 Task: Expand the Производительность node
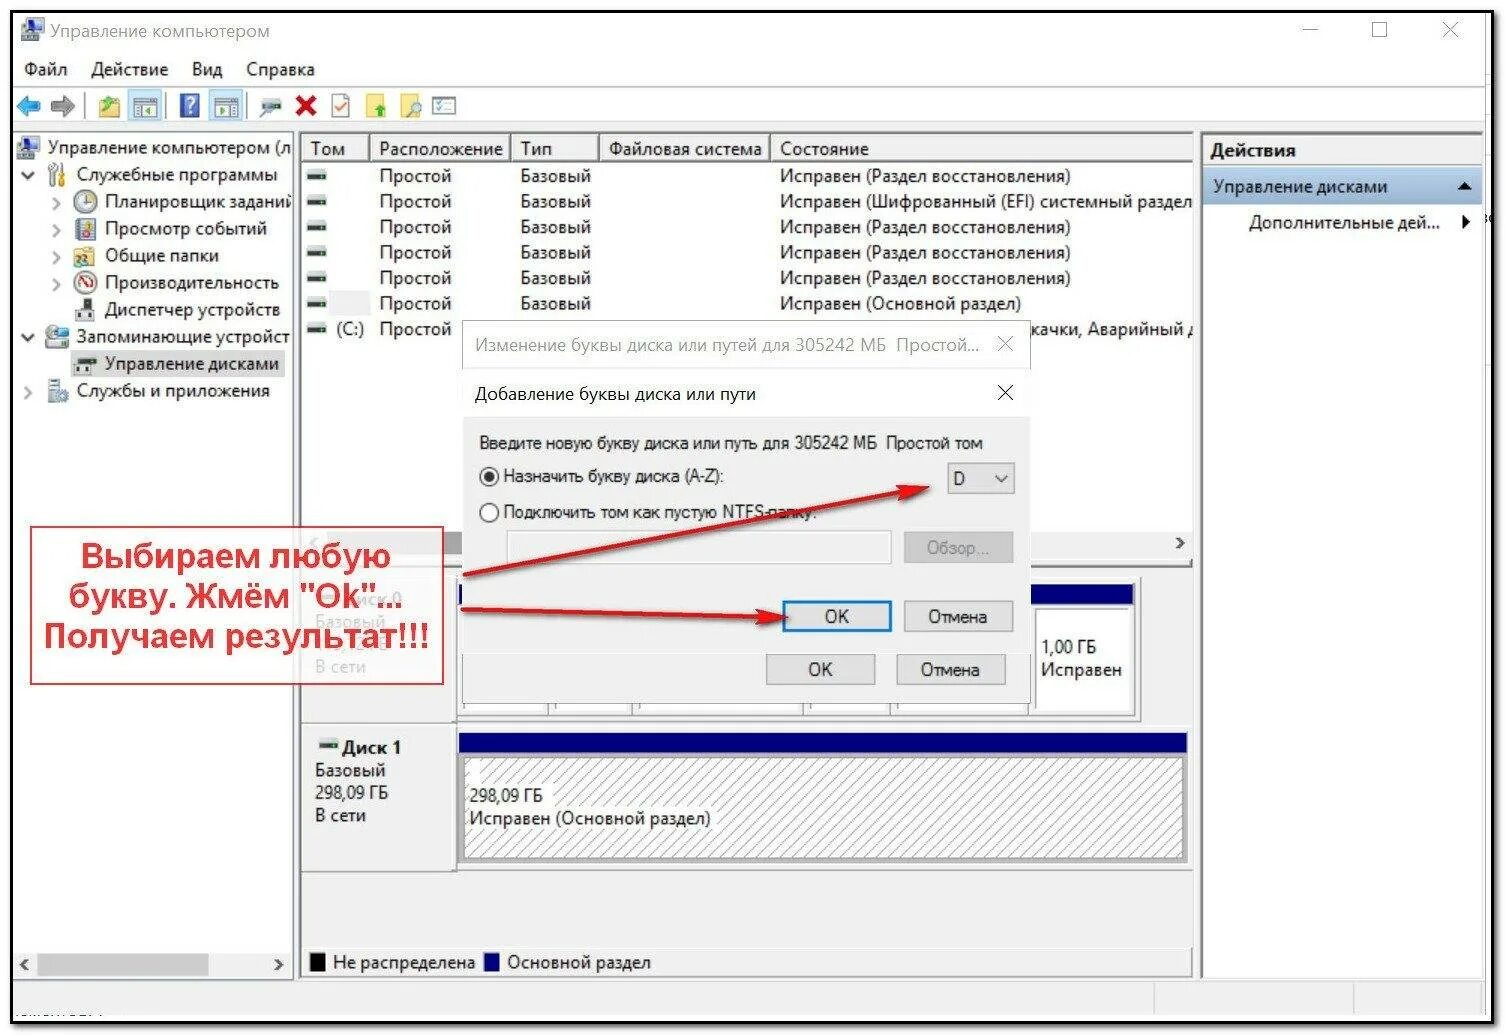(x=56, y=283)
